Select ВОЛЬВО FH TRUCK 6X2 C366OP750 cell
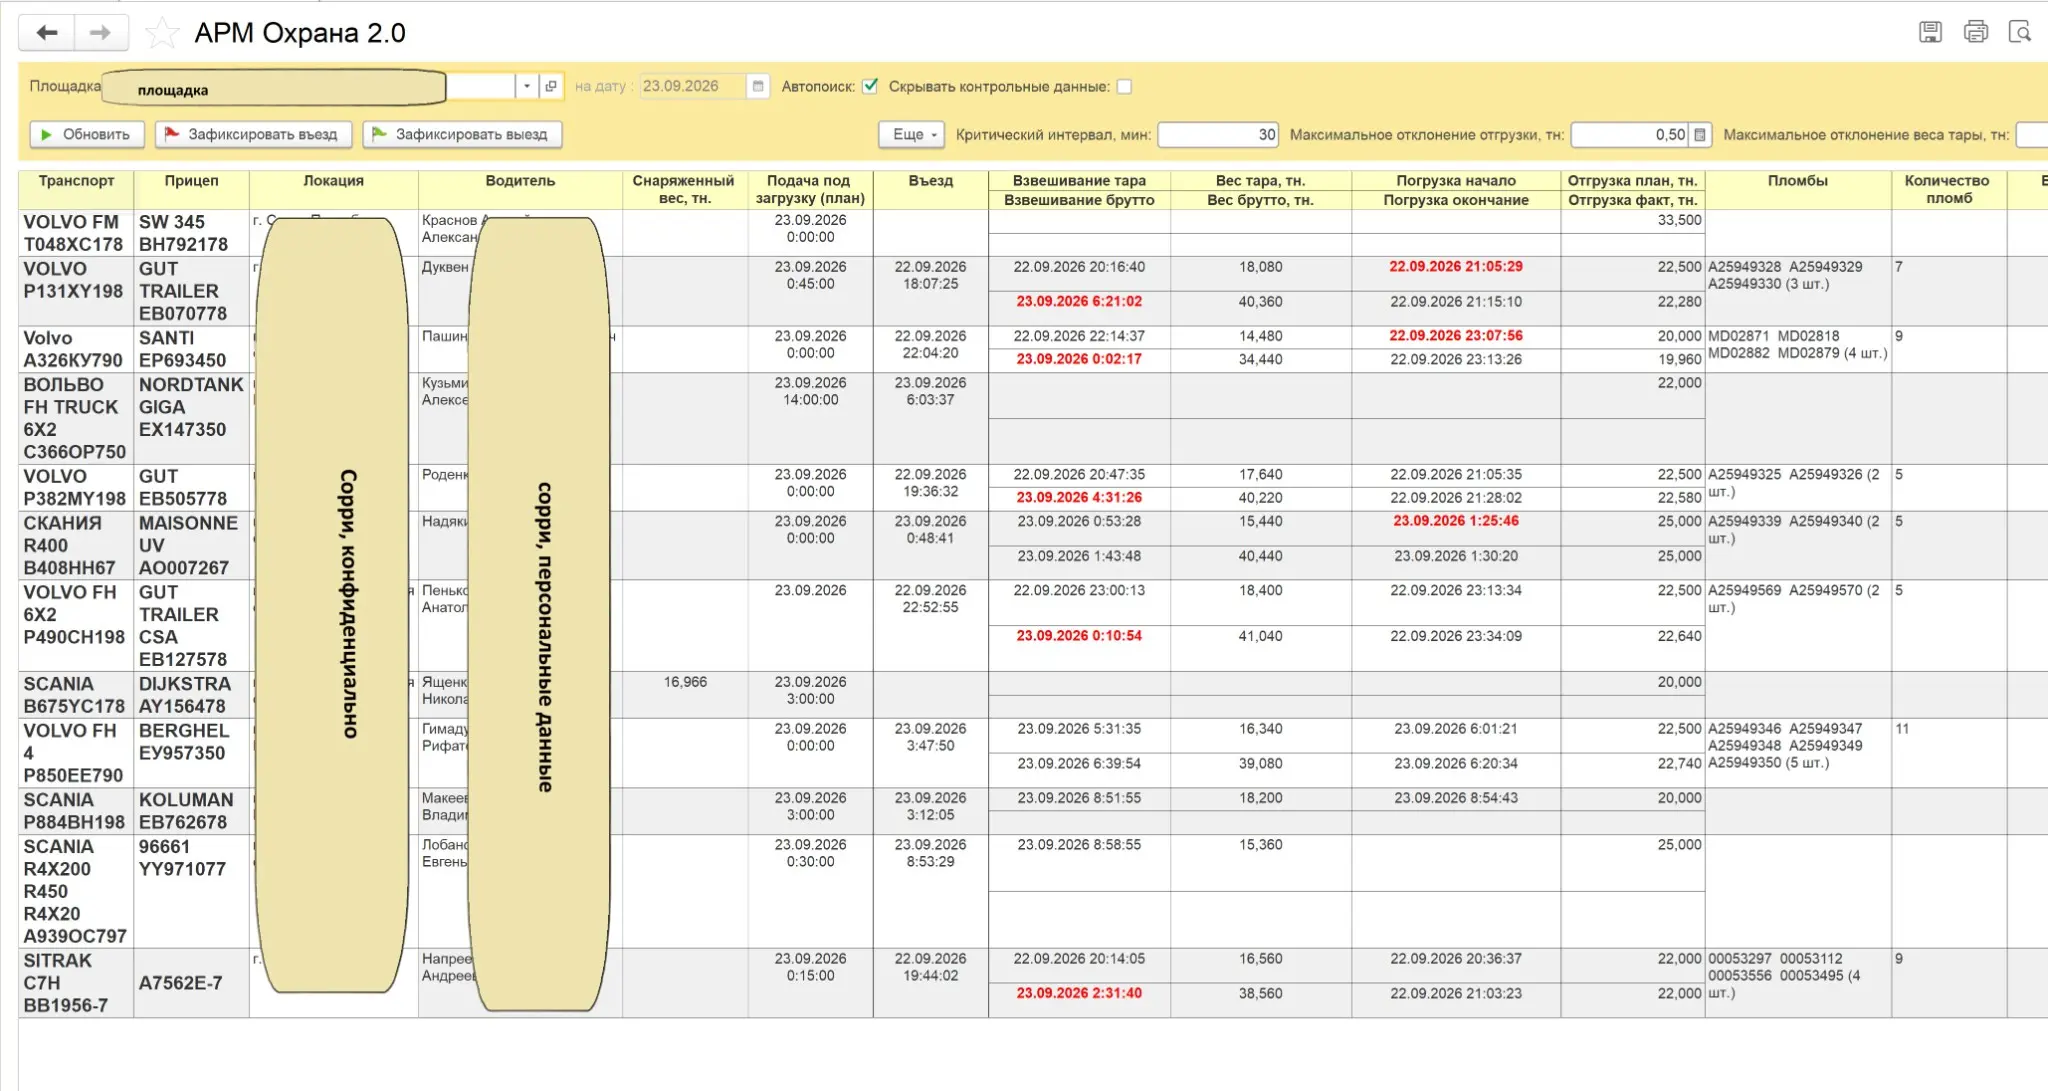Image resolution: width=2048 pixels, height=1091 pixels. click(76, 418)
